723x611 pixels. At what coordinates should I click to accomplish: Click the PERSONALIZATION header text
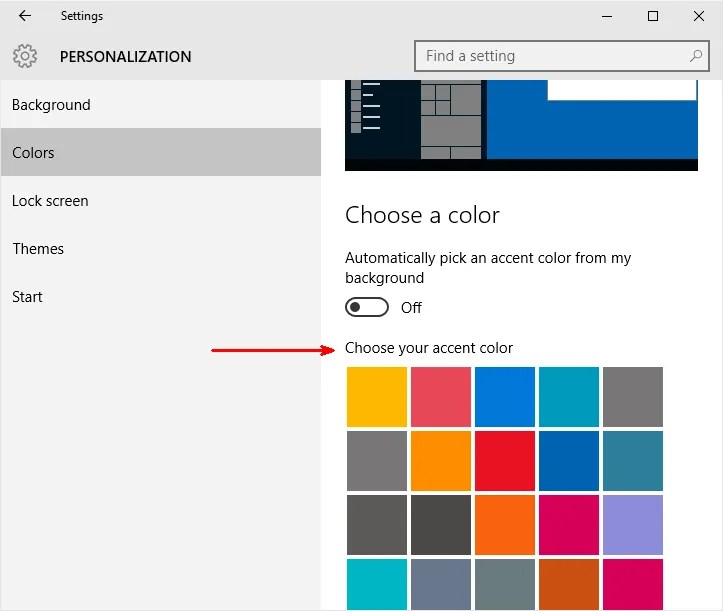point(125,56)
